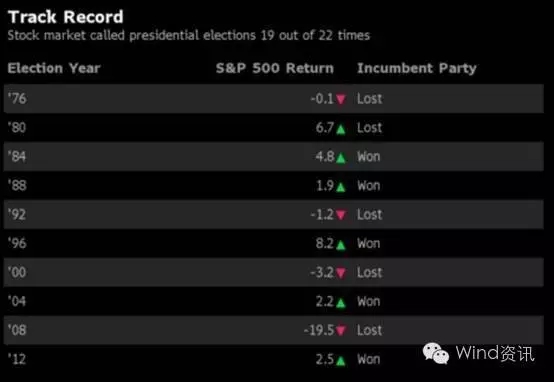Click the Won result for '96
Screen dimensions: 554x382
(369, 243)
